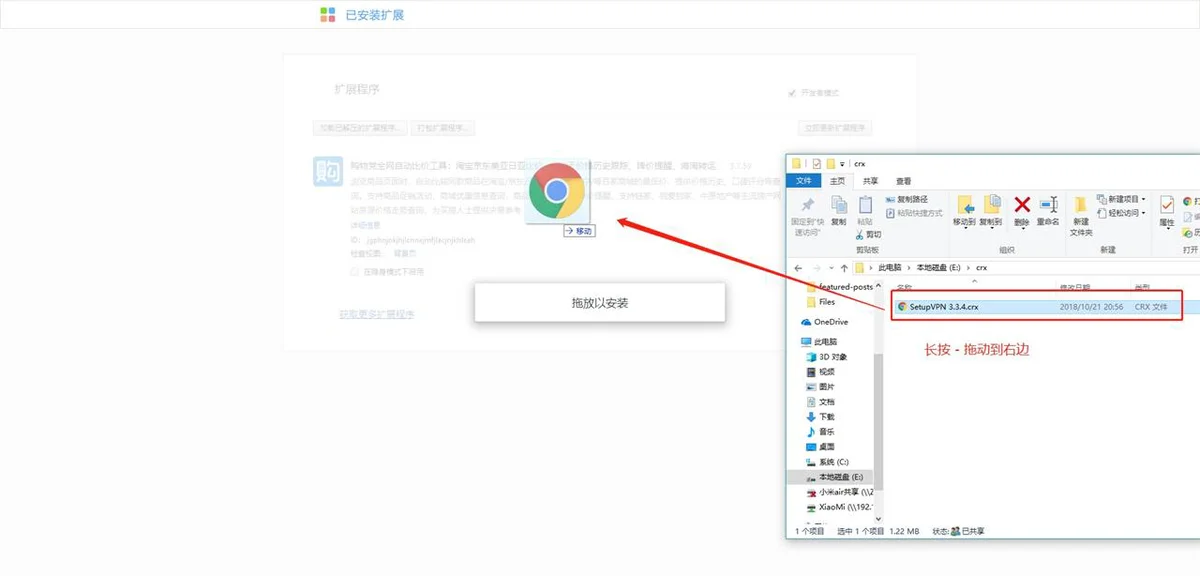Click the 已安装扩展 colorful grid logo

327,15
